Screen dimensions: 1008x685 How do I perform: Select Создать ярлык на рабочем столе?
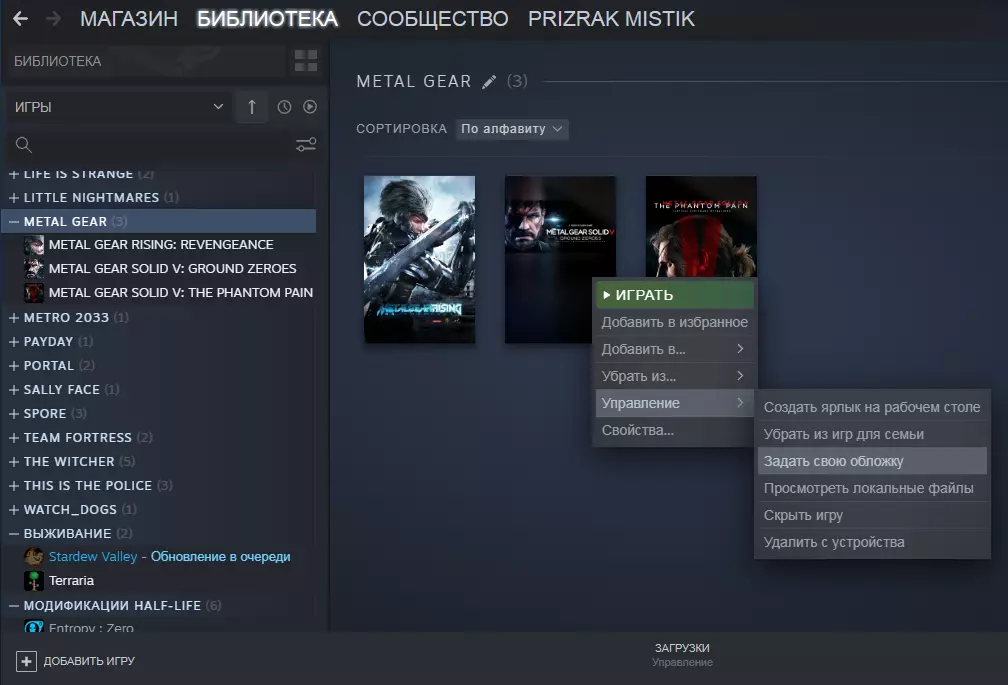coord(872,407)
